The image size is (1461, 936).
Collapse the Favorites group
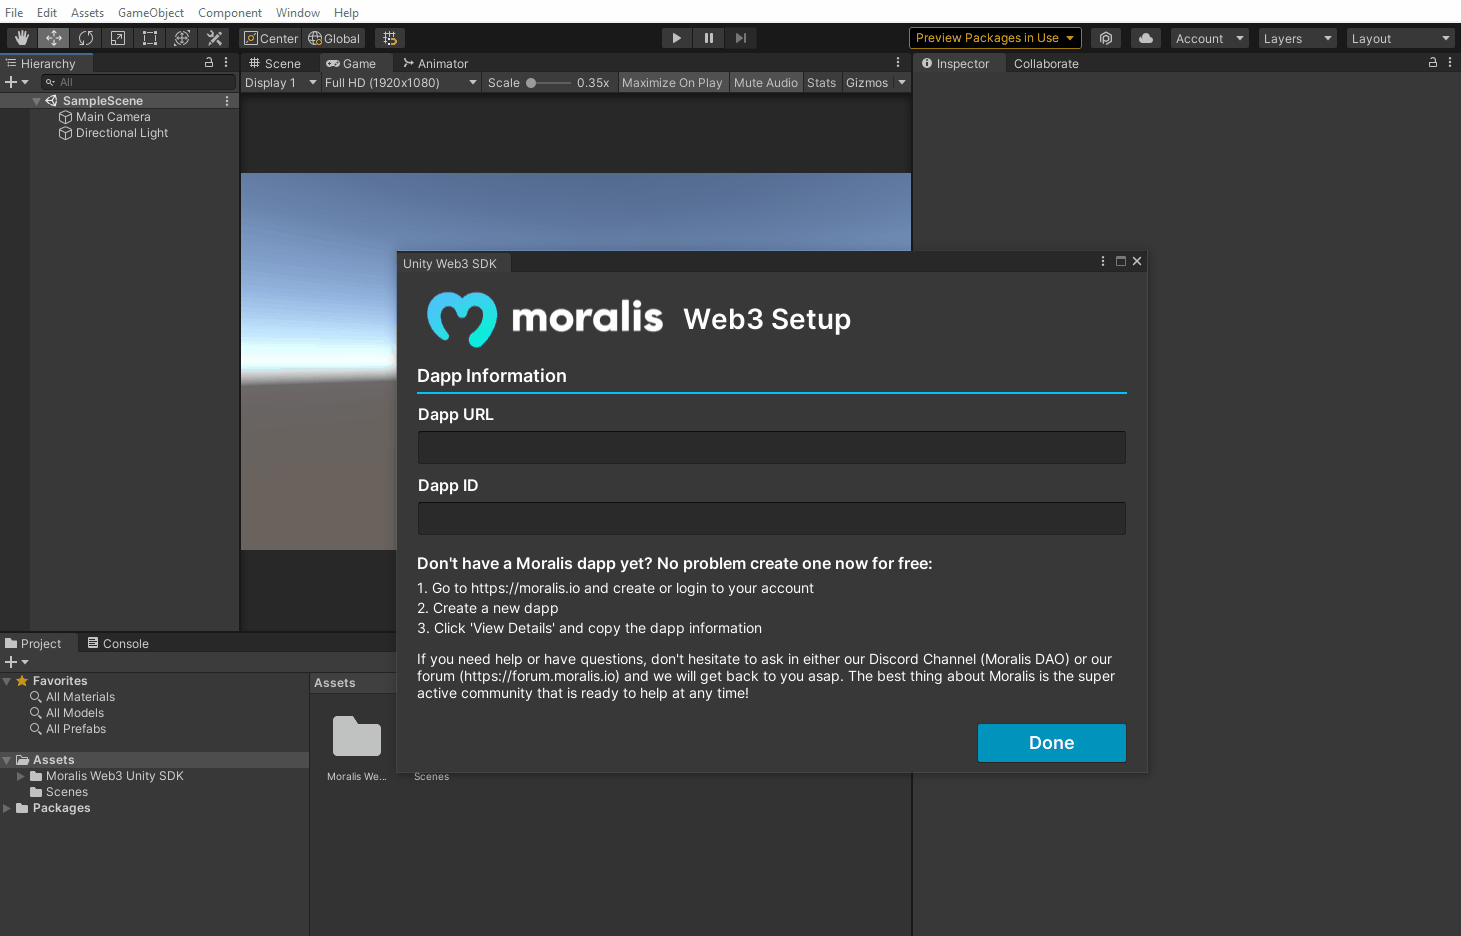pyautogui.click(x=7, y=681)
